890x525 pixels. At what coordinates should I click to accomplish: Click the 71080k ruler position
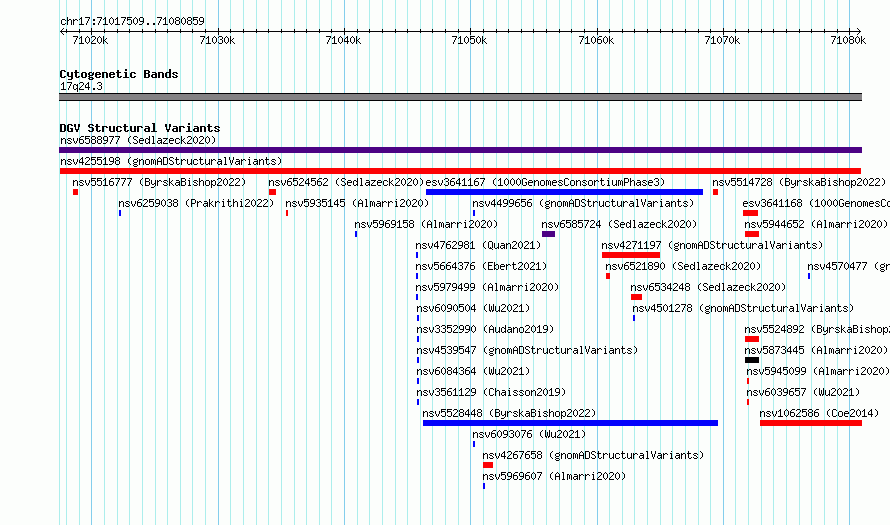point(848,40)
